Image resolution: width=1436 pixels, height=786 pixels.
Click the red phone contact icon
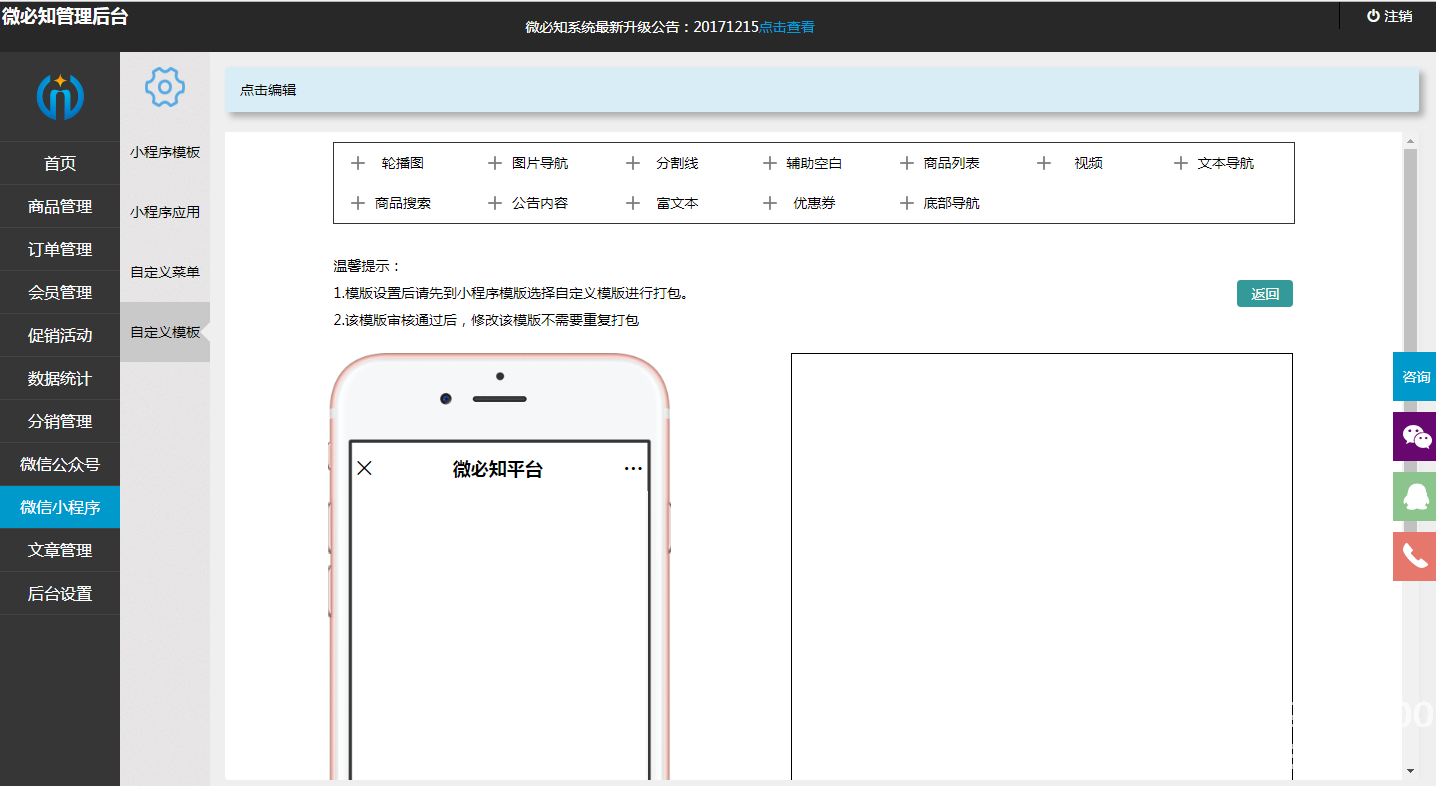pos(1414,556)
